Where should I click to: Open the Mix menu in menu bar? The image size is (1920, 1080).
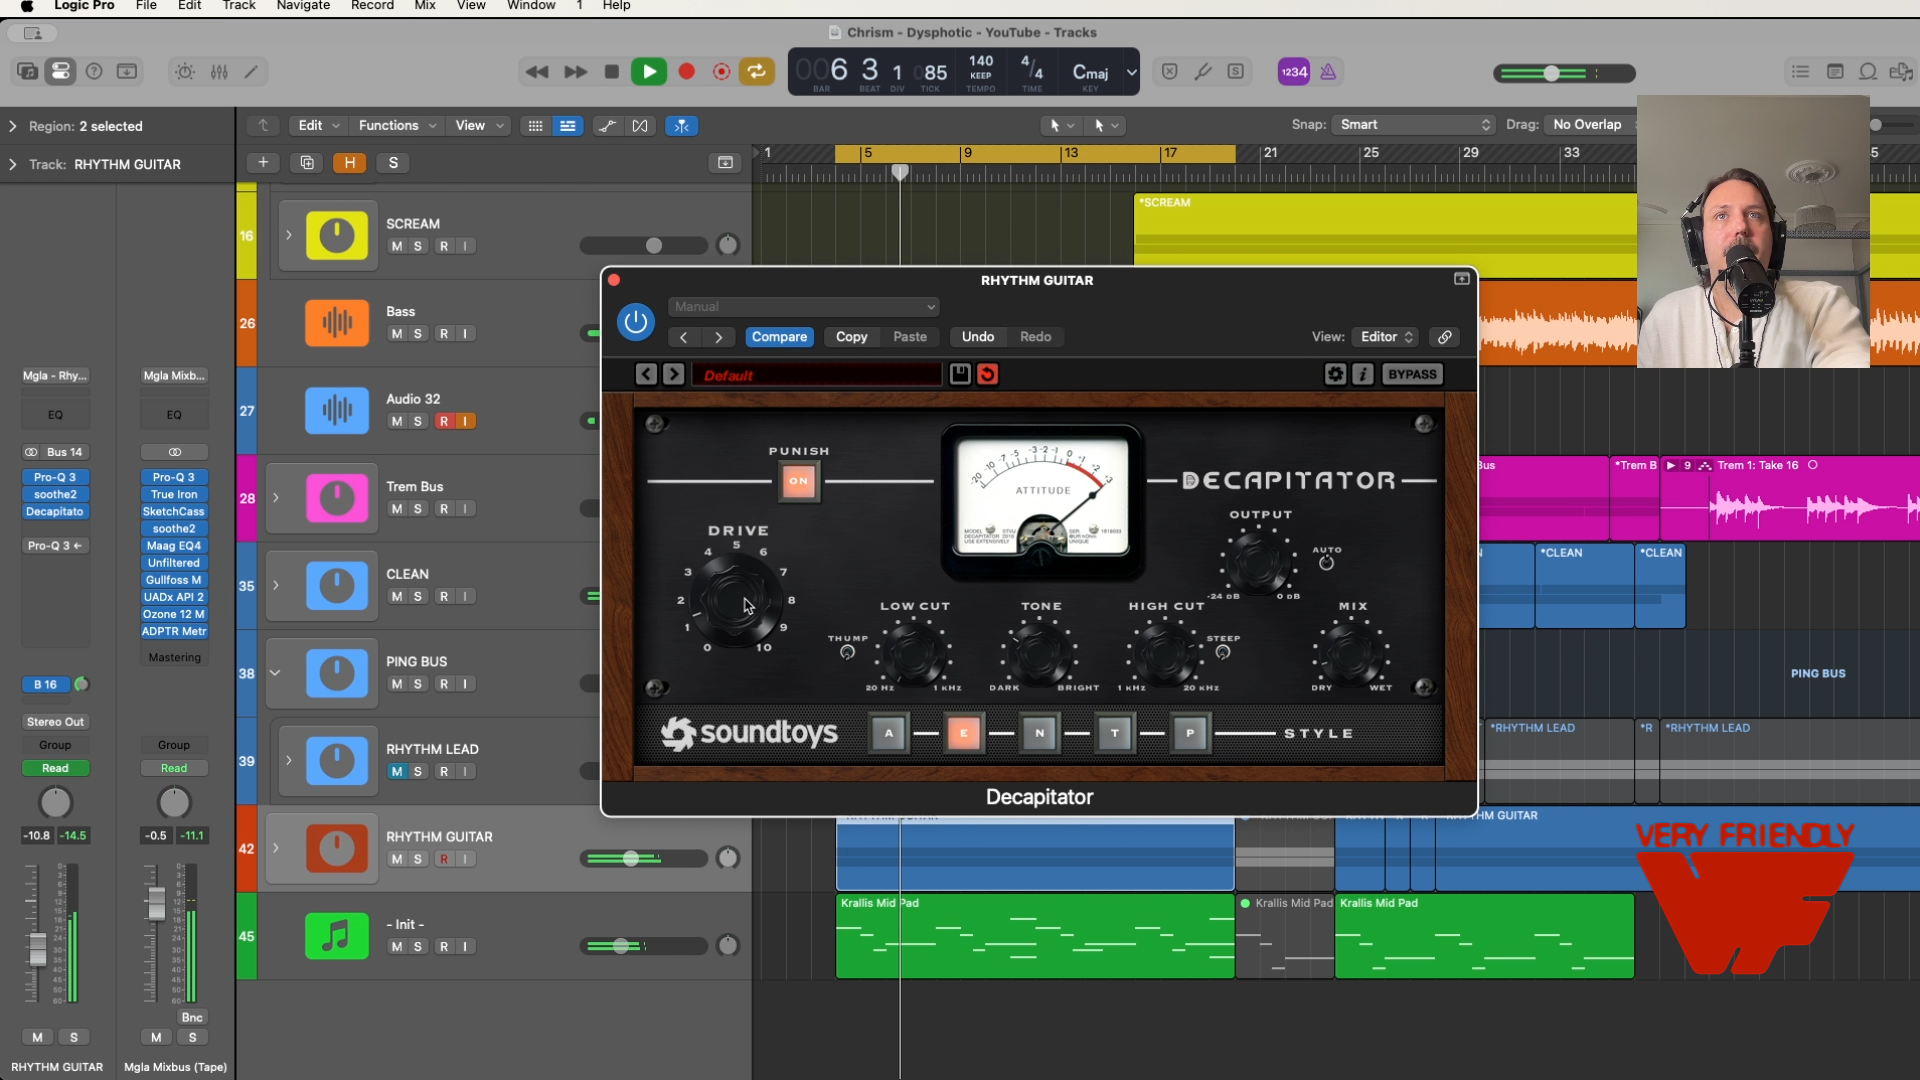pyautogui.click(x=425, y=6)
